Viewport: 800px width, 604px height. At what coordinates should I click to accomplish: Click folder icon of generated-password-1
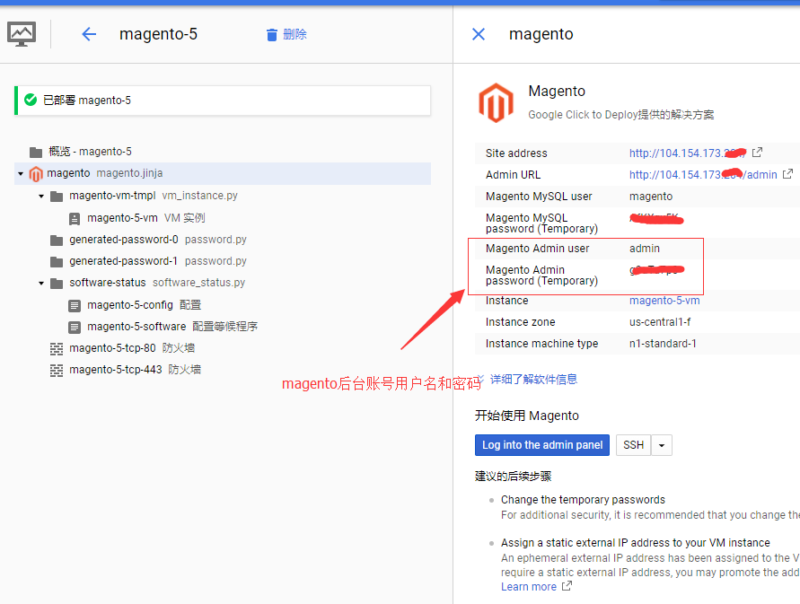(57, 262)
